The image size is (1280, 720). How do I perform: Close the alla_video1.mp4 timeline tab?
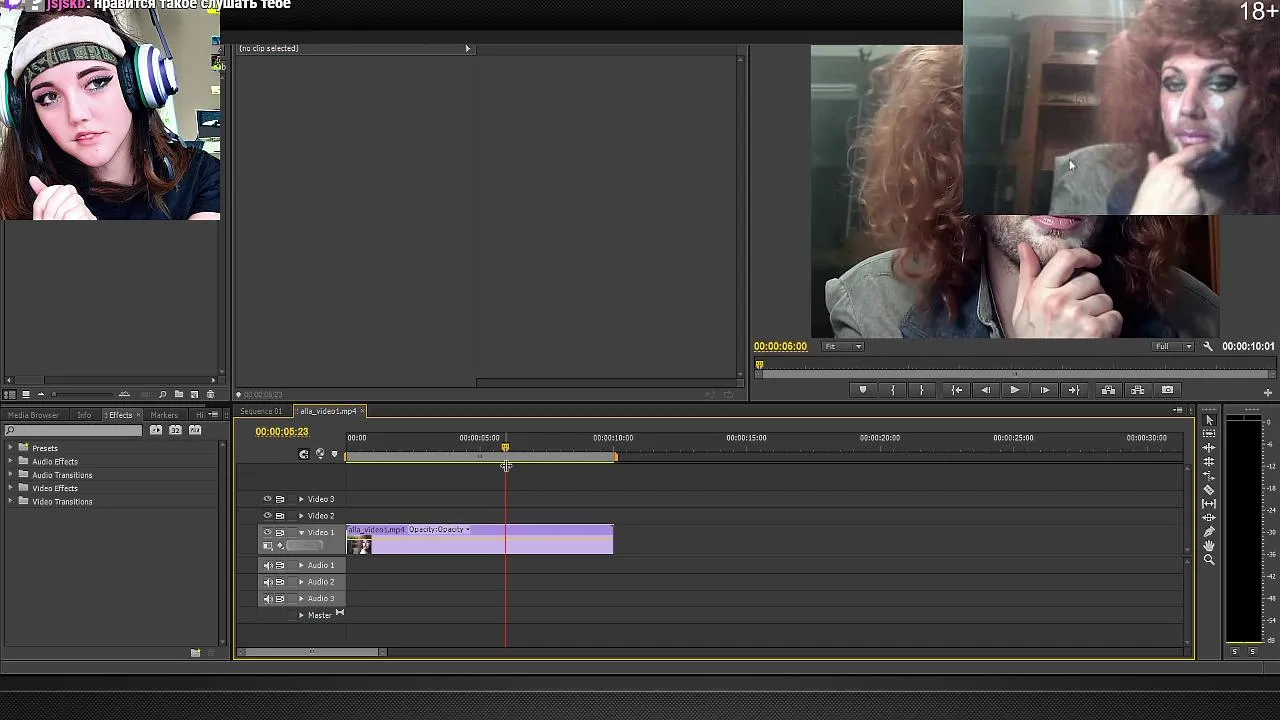tap(364, 411)
